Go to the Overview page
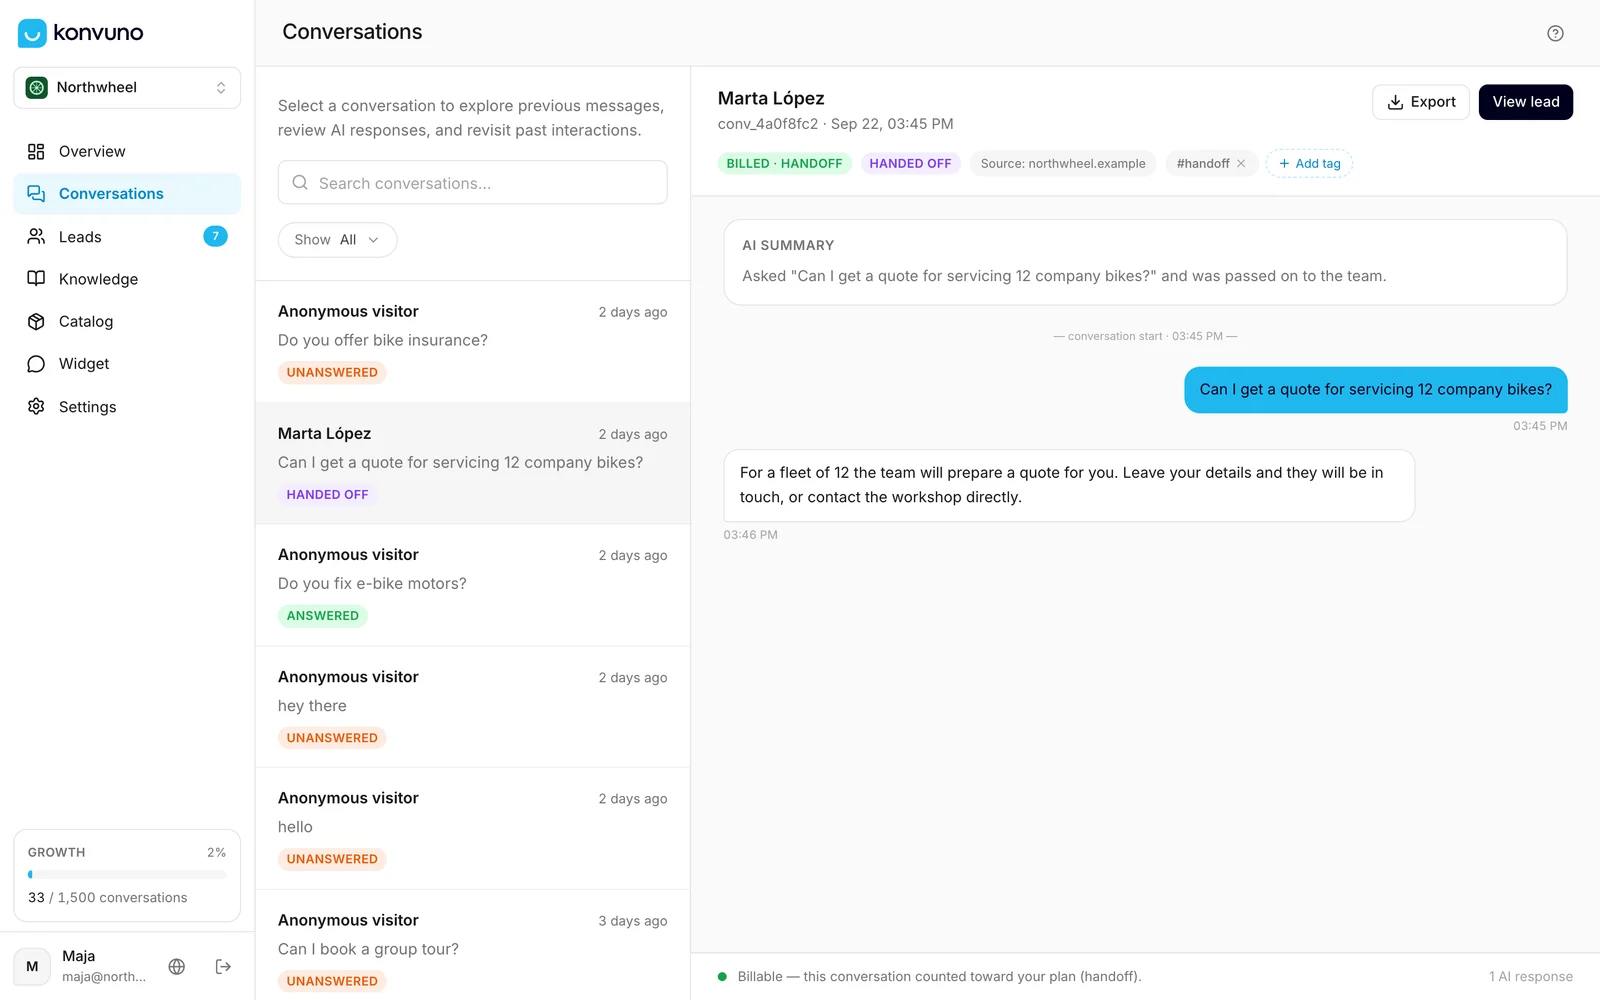The image size is (1600, 1000). [127, 151]
